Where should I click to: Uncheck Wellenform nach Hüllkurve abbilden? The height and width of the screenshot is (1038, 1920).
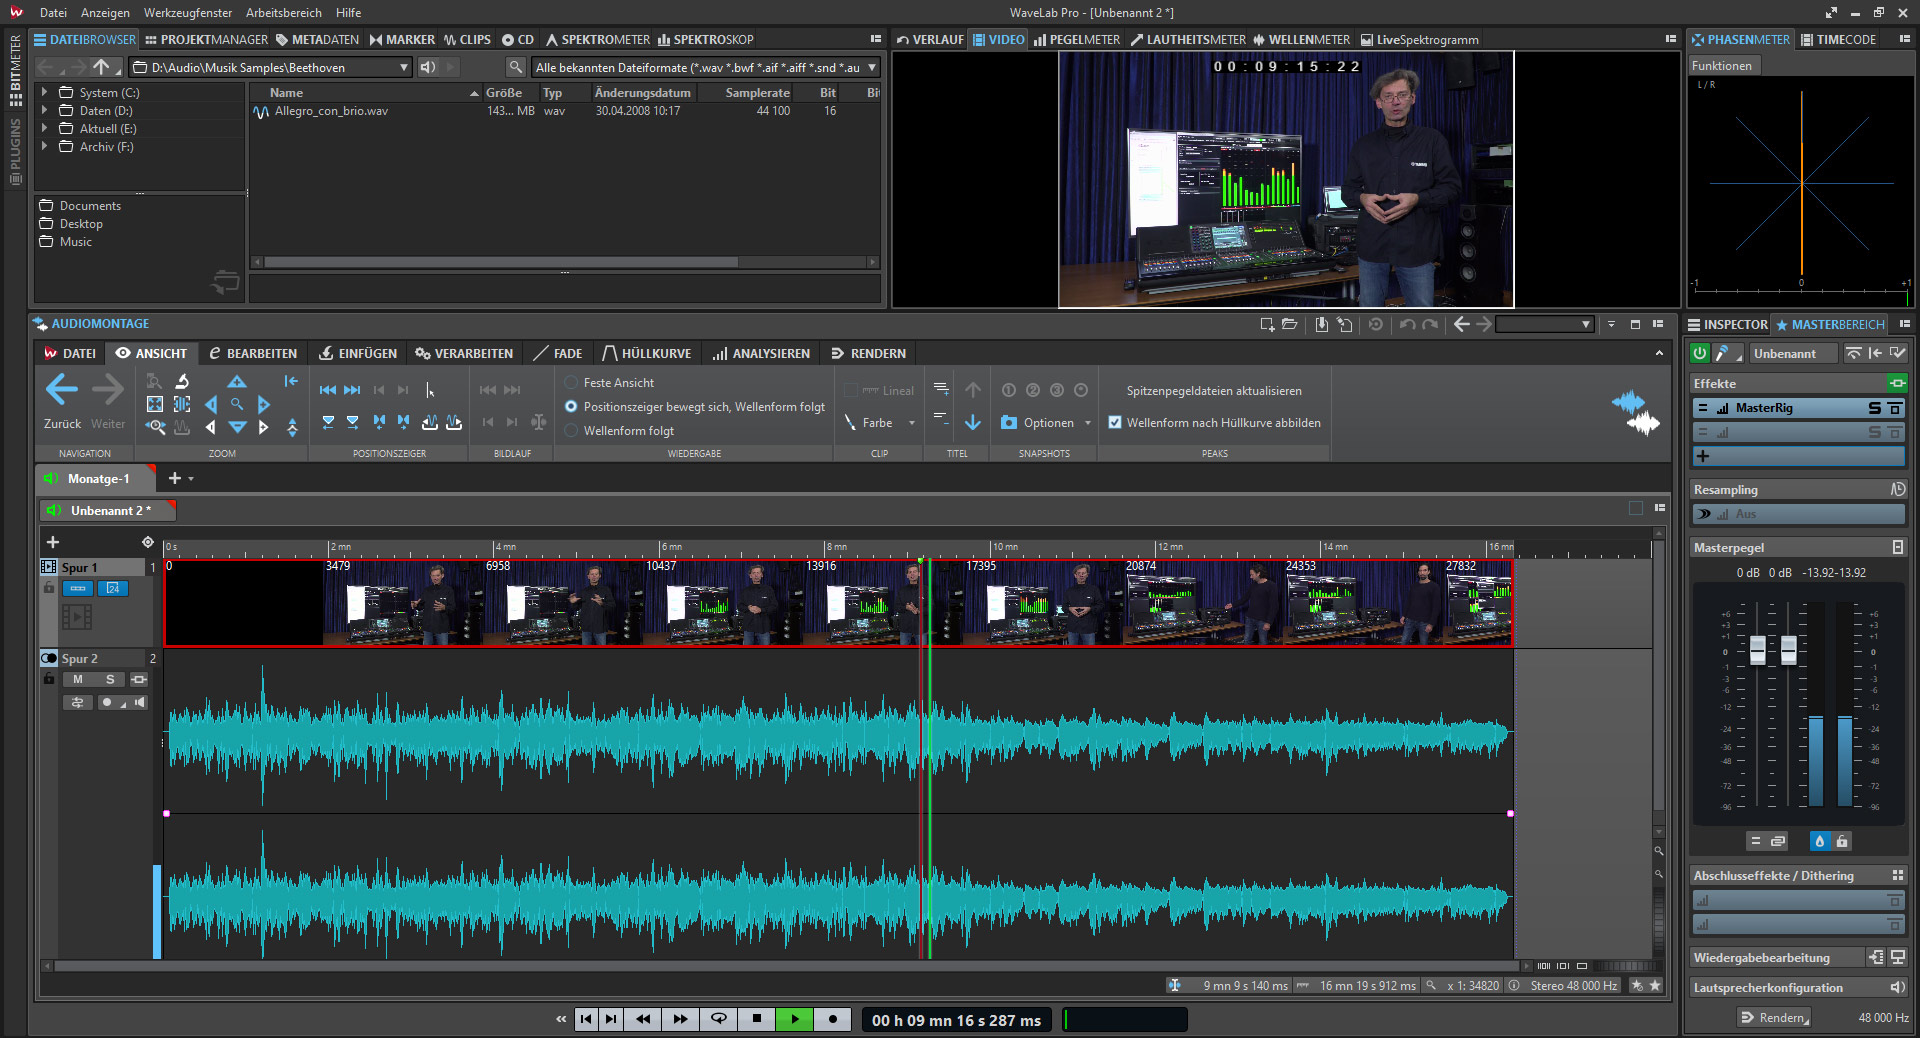point(1115,423)
